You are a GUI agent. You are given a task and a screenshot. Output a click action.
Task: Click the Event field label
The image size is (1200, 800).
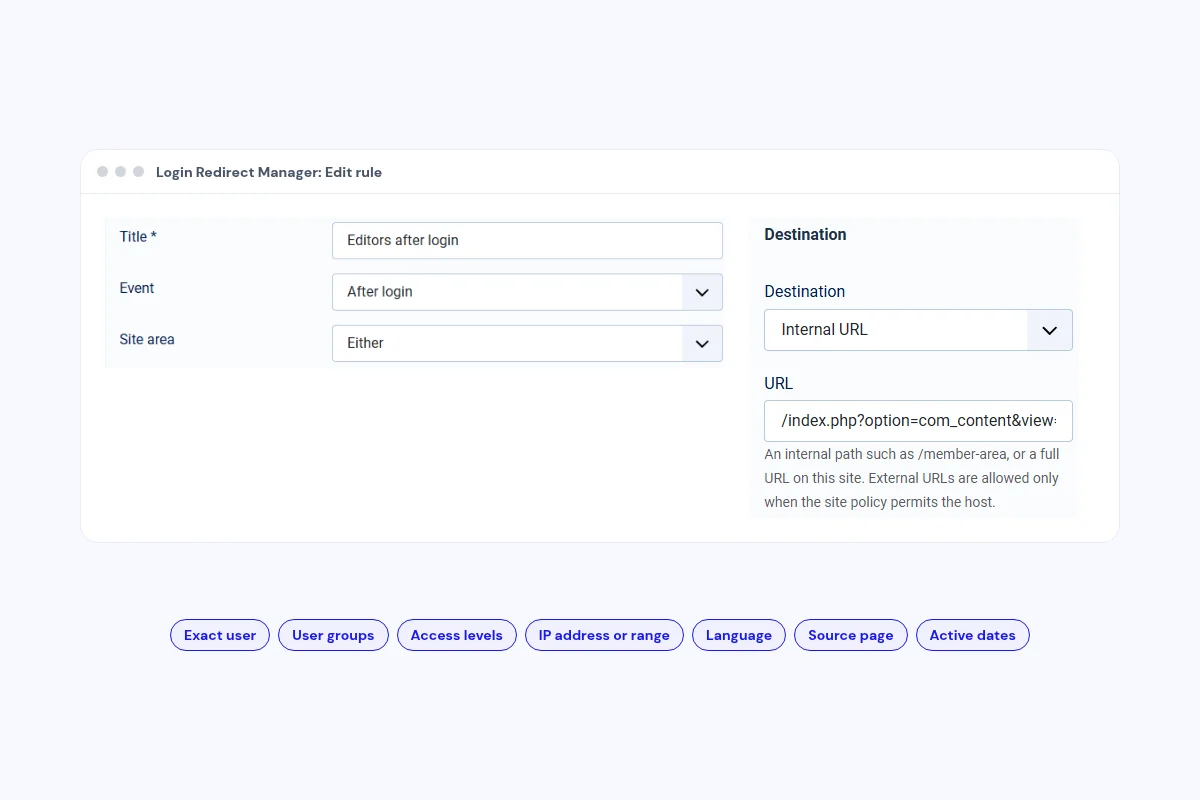[x=137, y=288]
